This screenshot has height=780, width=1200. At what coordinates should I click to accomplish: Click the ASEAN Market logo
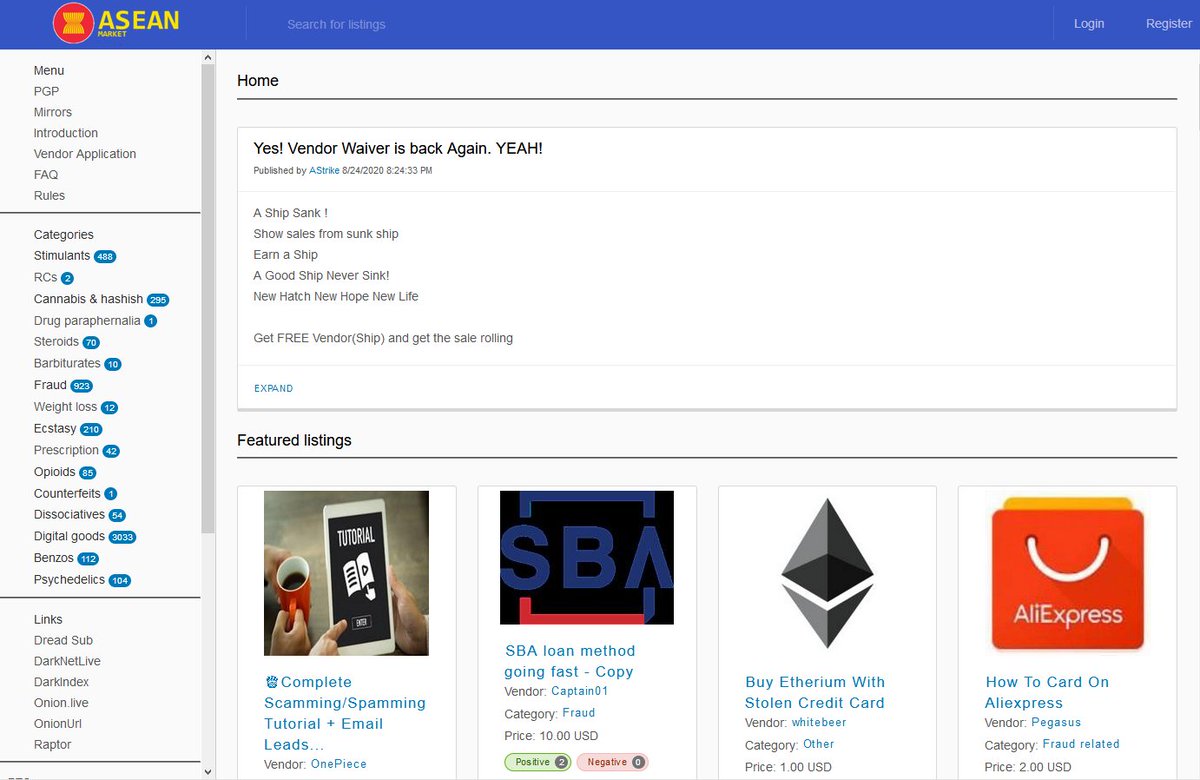(x=116, y=23)
